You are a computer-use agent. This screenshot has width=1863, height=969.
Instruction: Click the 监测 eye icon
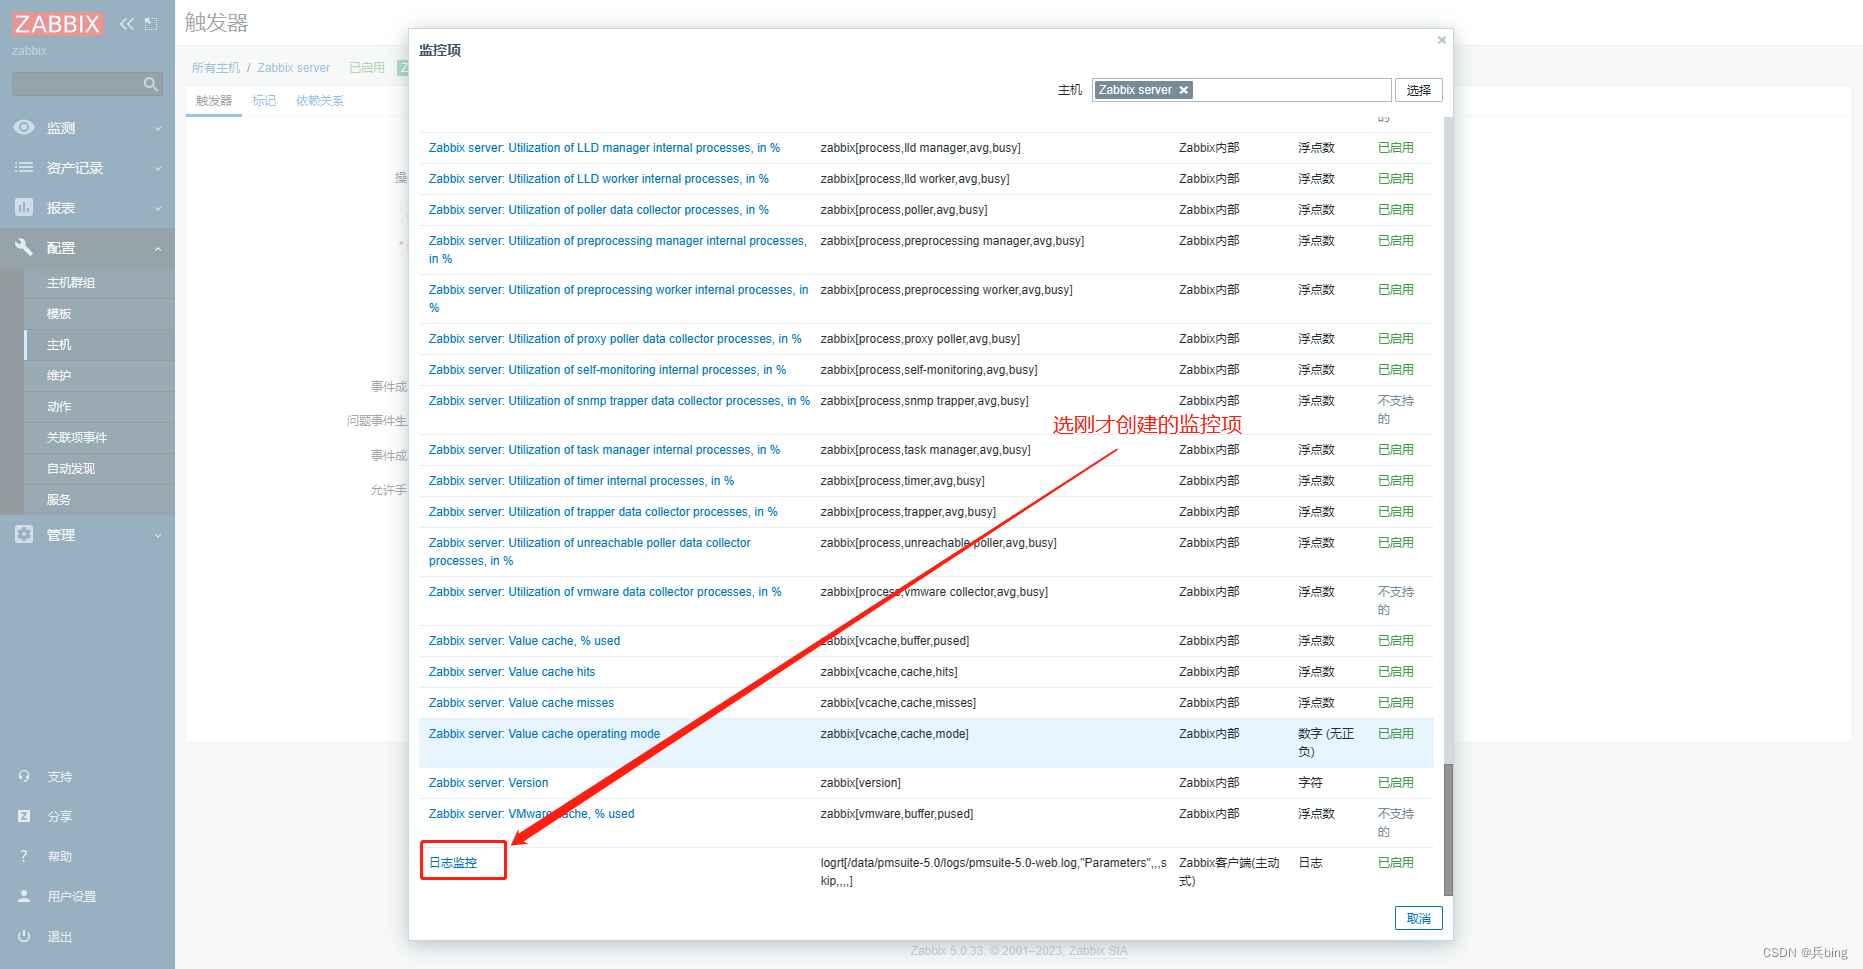pyautogui.click(x=24, y=127)
